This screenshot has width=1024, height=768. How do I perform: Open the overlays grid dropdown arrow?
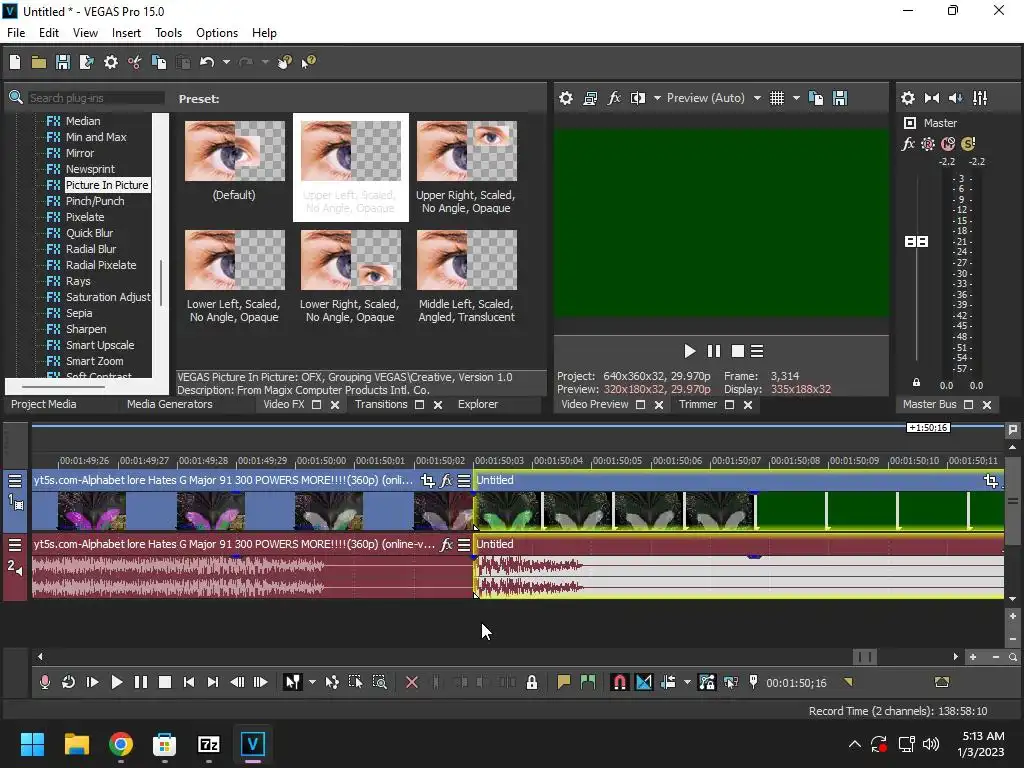click(796, 98)
